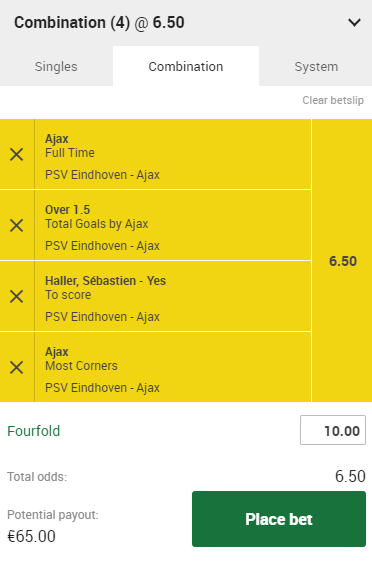Remove the Ajax Full Time selection
This screenshot has width=372, height=564.
[x=17, y=154]
